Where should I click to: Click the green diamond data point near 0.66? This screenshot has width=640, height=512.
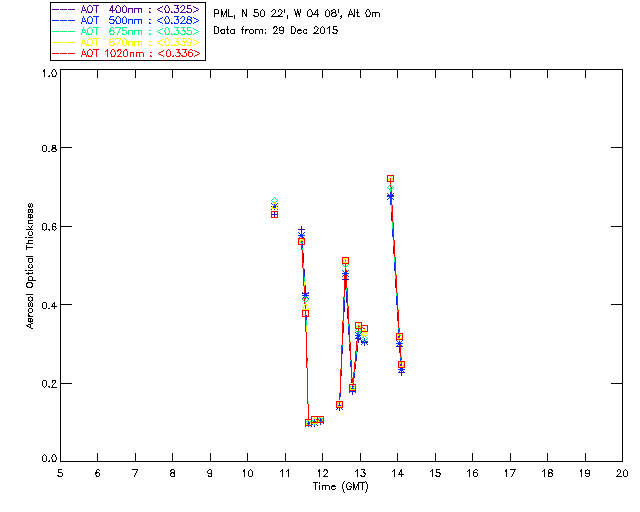(x=274, y=201)
